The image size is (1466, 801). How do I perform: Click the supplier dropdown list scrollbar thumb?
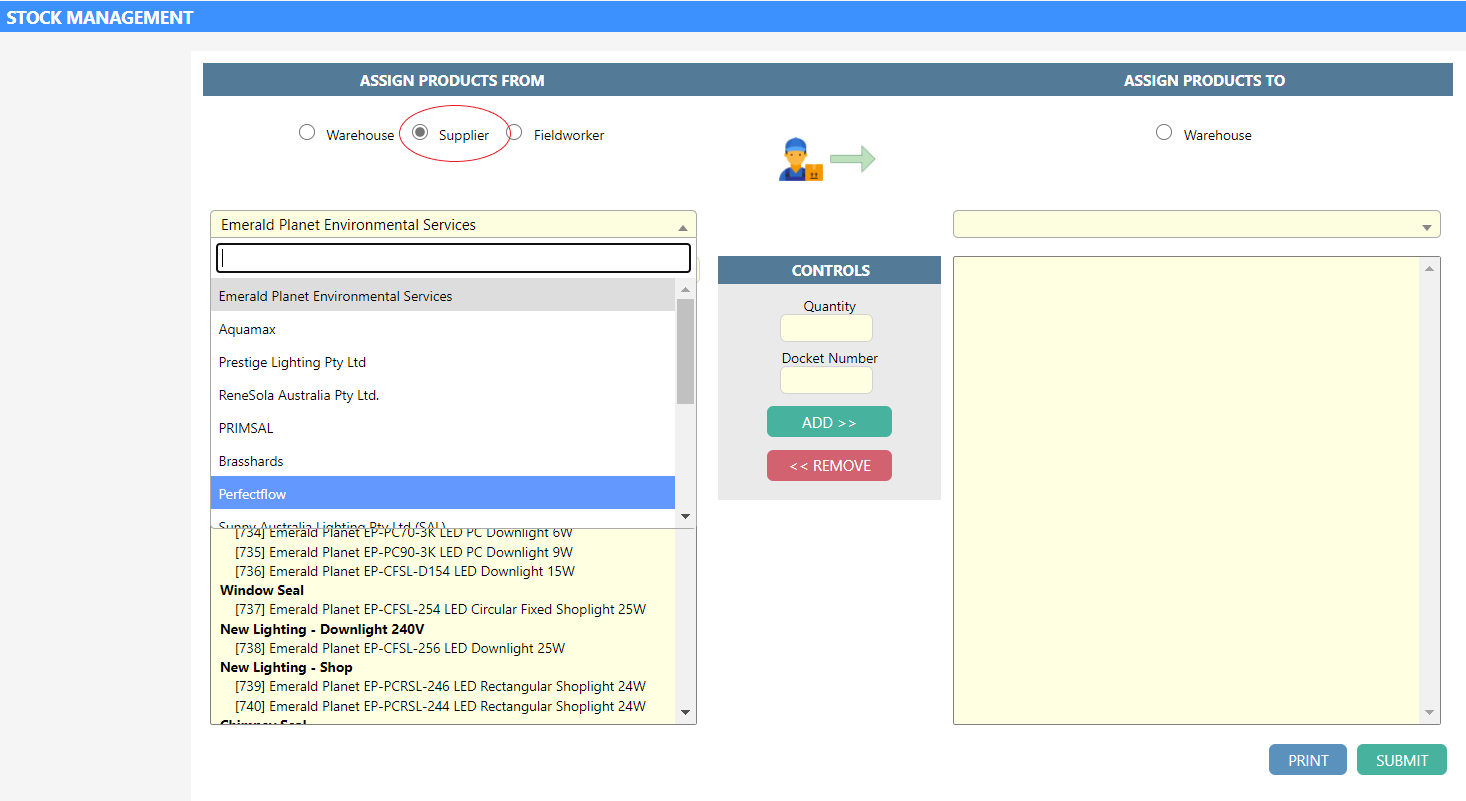pyautogui.click(x=685, y=350)
